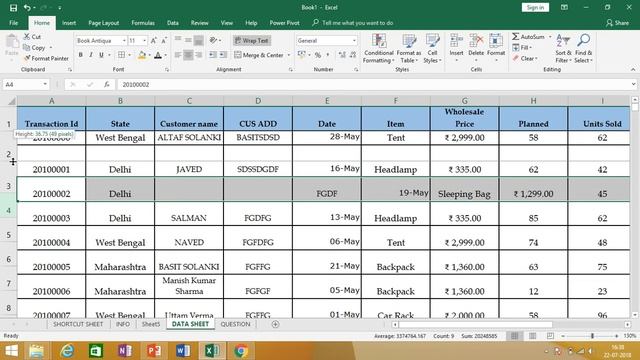Switch to the Formulas ribbon tab
Viewport: 640px width, 360px height.
pos(143,23)
